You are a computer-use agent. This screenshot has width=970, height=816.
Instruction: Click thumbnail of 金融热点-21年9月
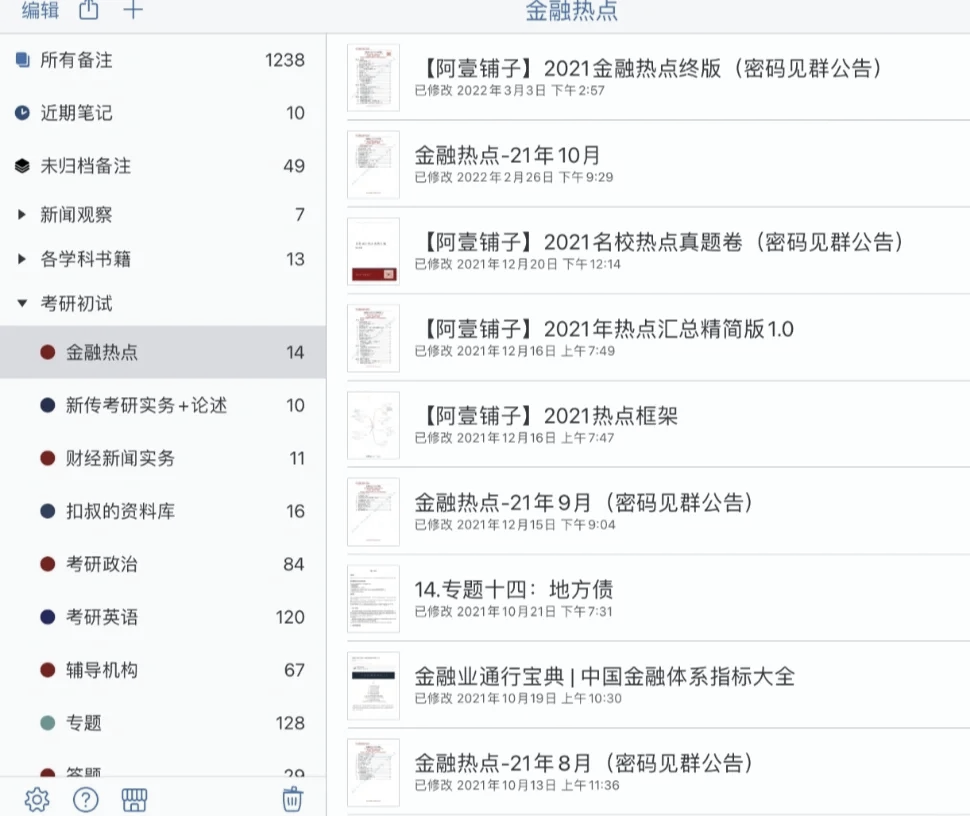(x=373, y=512)
